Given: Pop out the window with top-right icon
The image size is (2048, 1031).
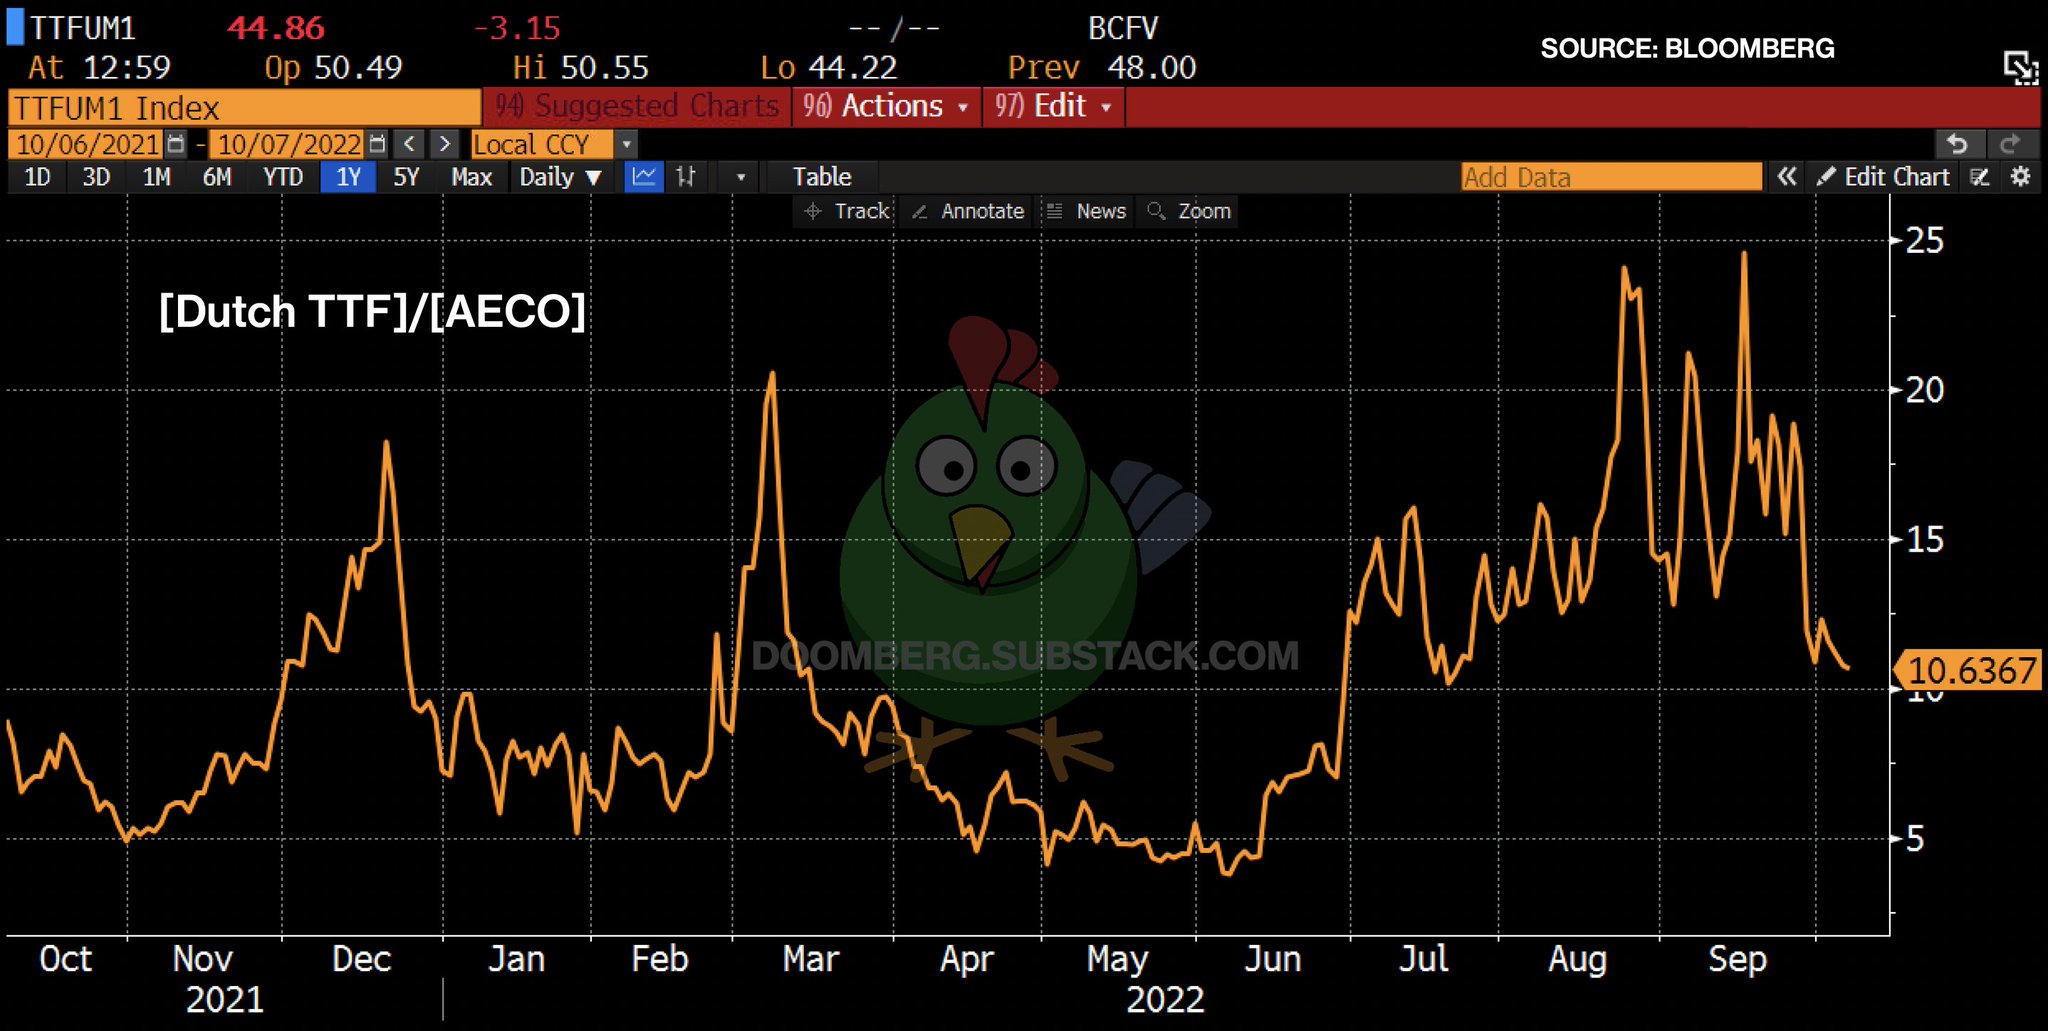Looking at the screenshot, I should pyautogui.click(x=2021, y=68).
